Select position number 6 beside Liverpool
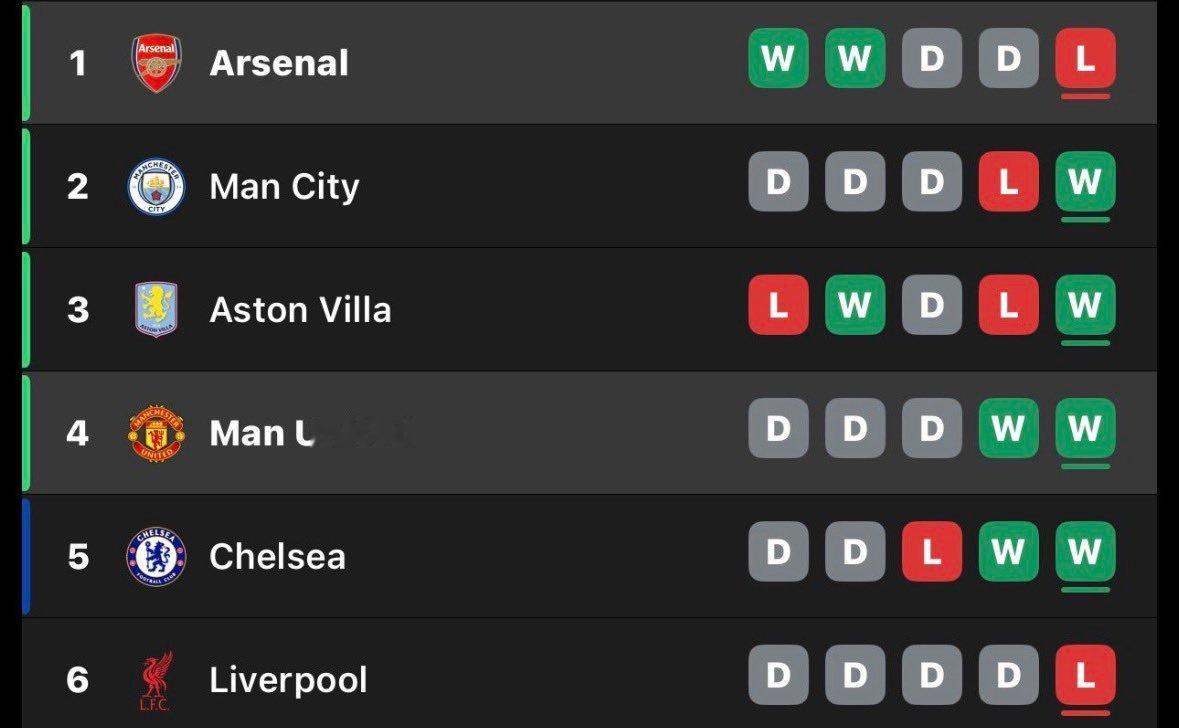Screen dimensions: 1179x728 click(x=78, y=681)
